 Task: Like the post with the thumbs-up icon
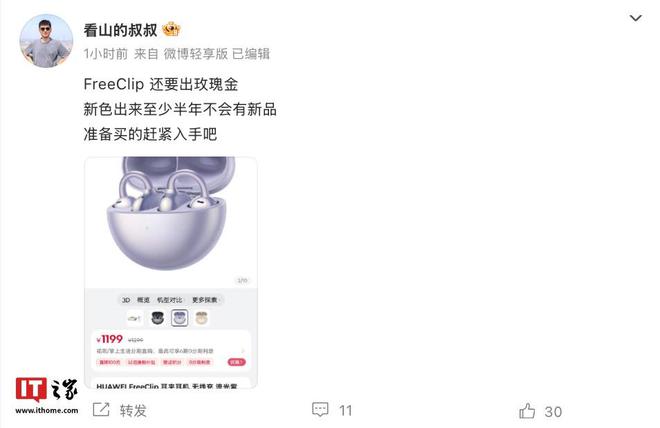pos(527,411)
